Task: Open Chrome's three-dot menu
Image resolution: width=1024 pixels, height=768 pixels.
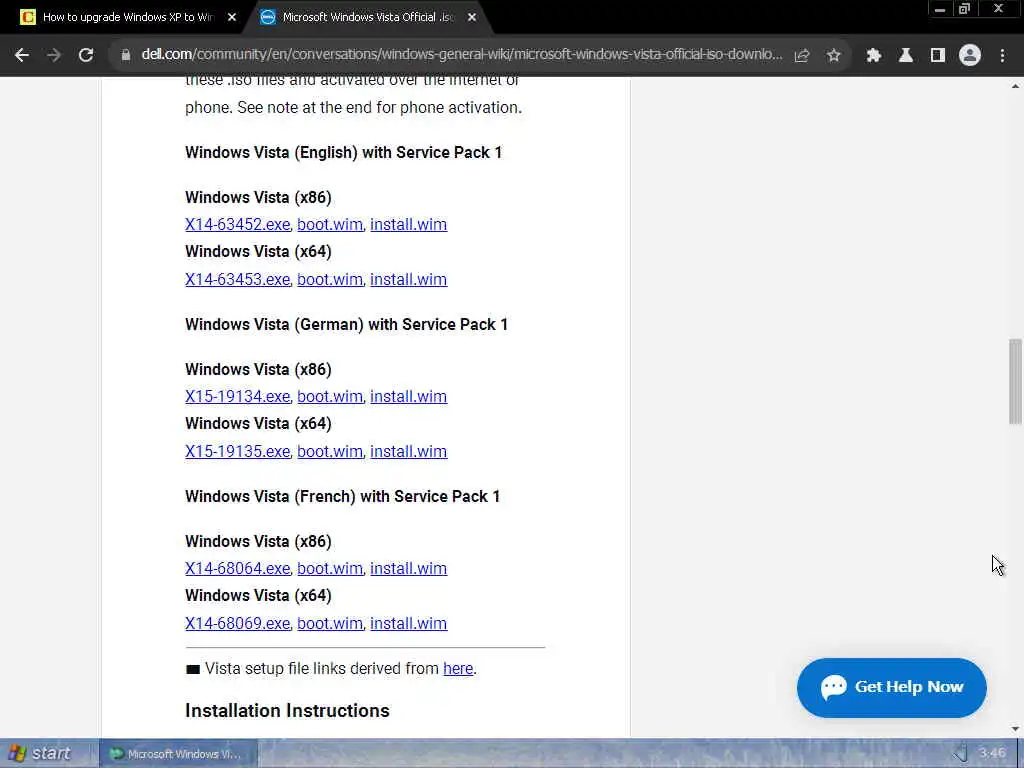Action: (x=1002, y=56)
